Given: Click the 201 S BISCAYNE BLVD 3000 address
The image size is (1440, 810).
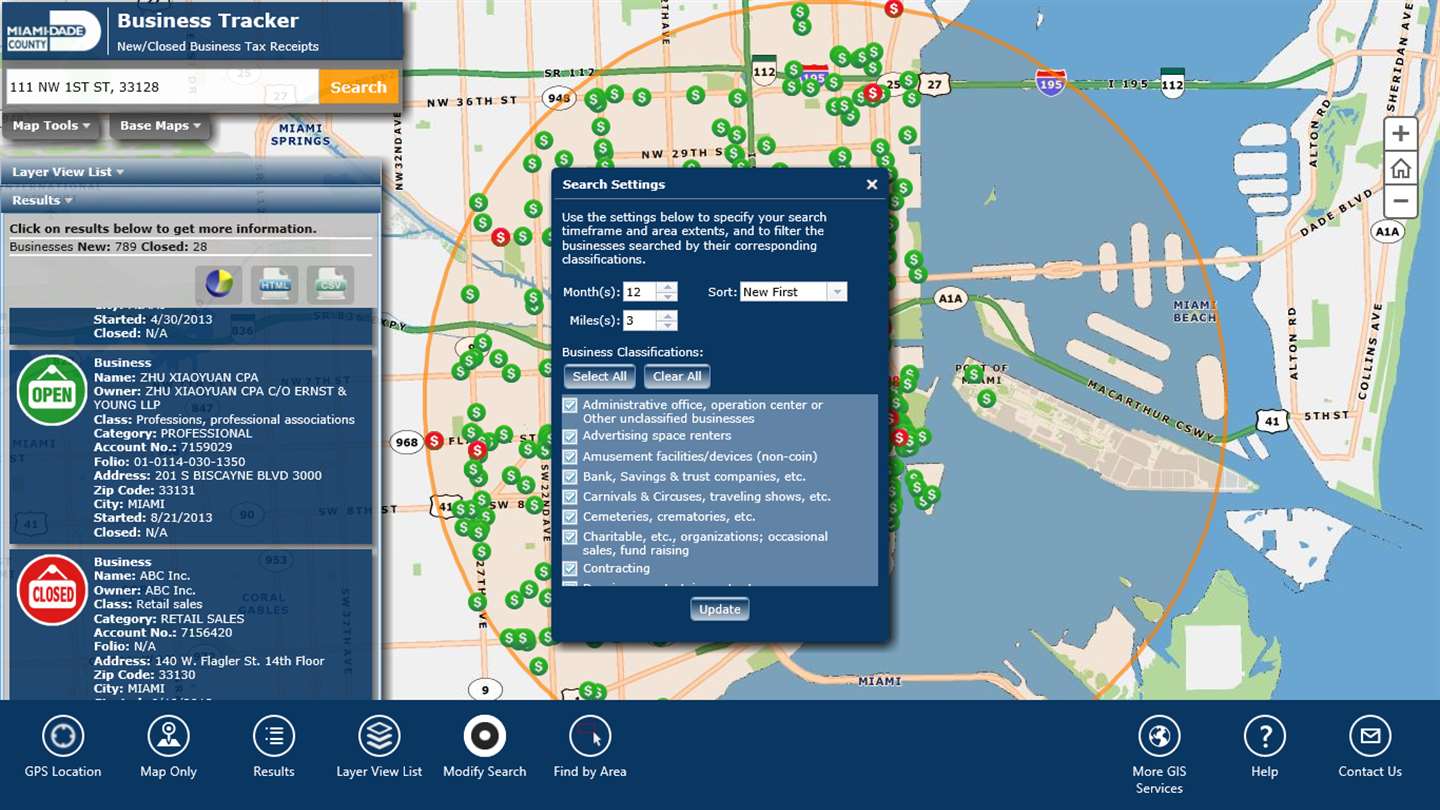Looking at the screenshot, I should [x=238, y=475].
